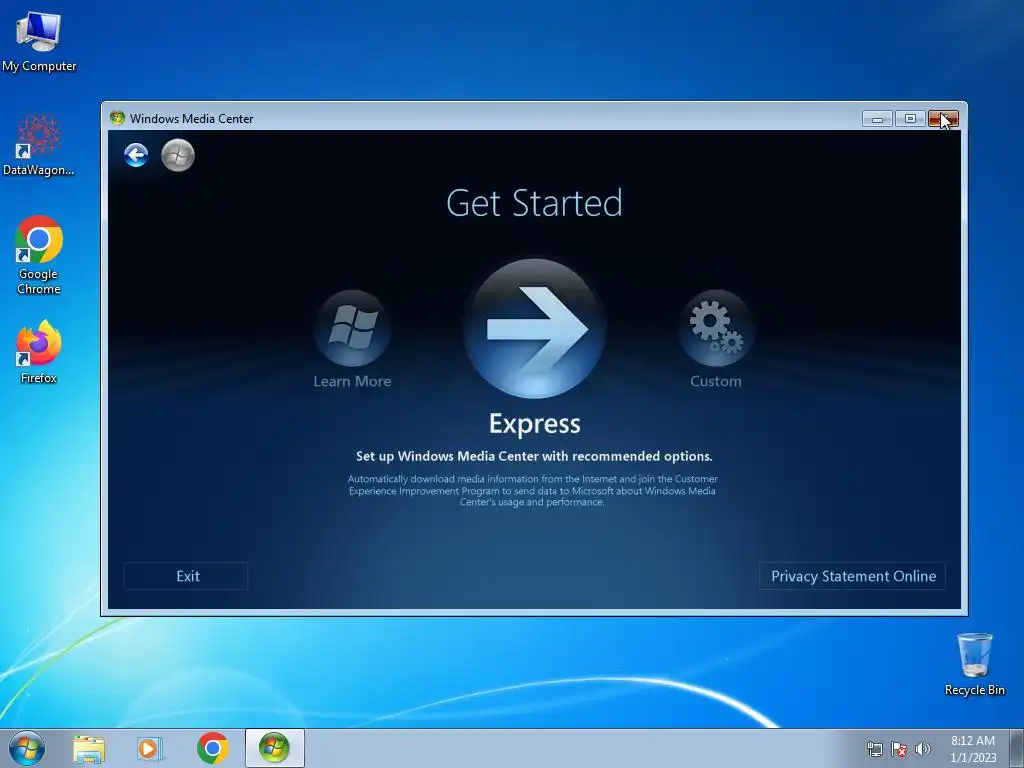
Task: Click "Set up Windows Media Center" description line
Action: click(x=534, y=456)
